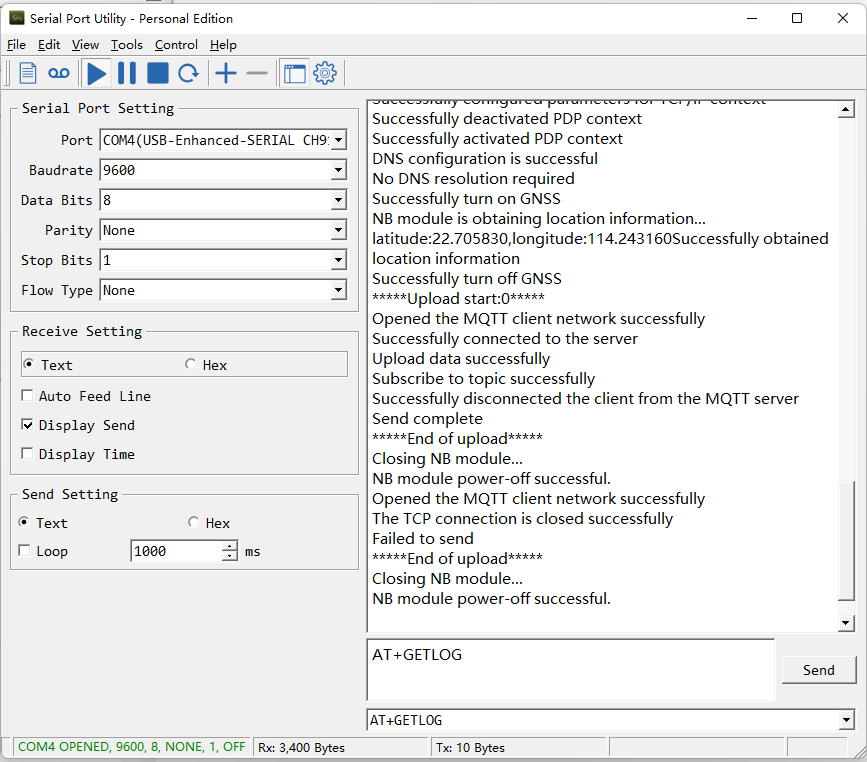Click the plus icon in toolbar
The image size is (867, 762).
point(226,73)
